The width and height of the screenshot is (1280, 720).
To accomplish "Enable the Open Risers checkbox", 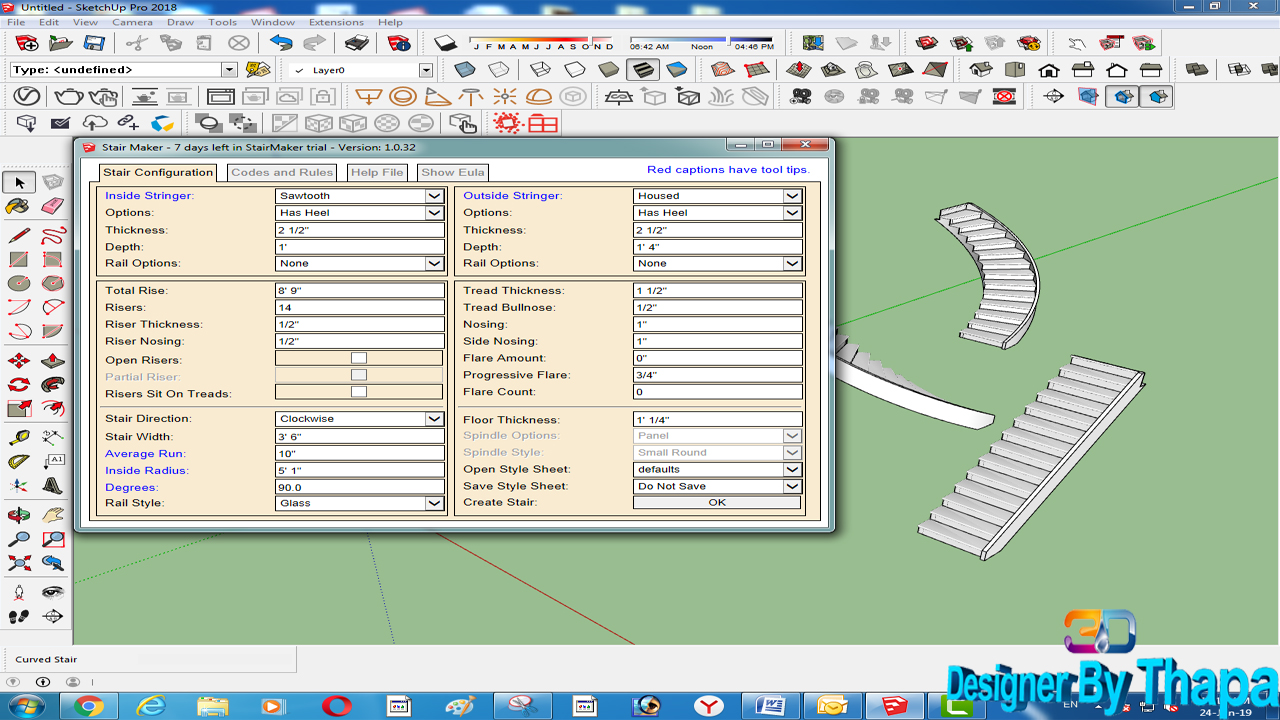I will [359, 358].
